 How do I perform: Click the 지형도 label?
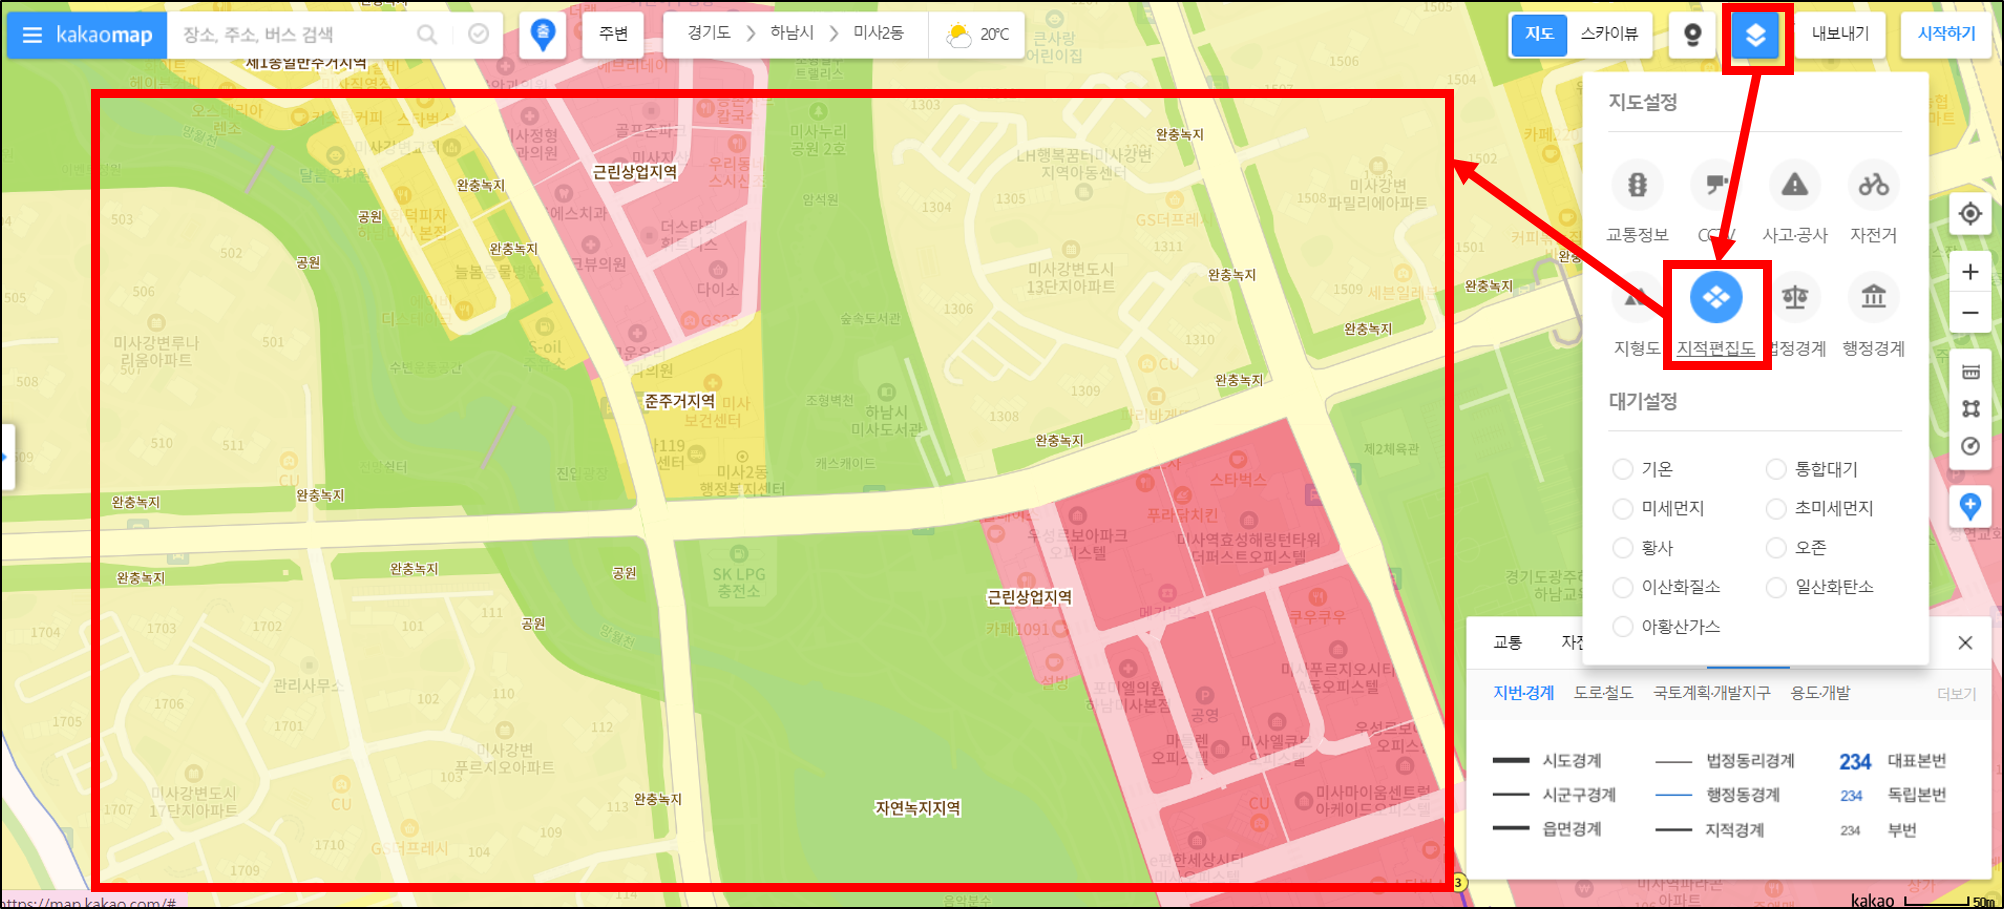point(1637,349)
